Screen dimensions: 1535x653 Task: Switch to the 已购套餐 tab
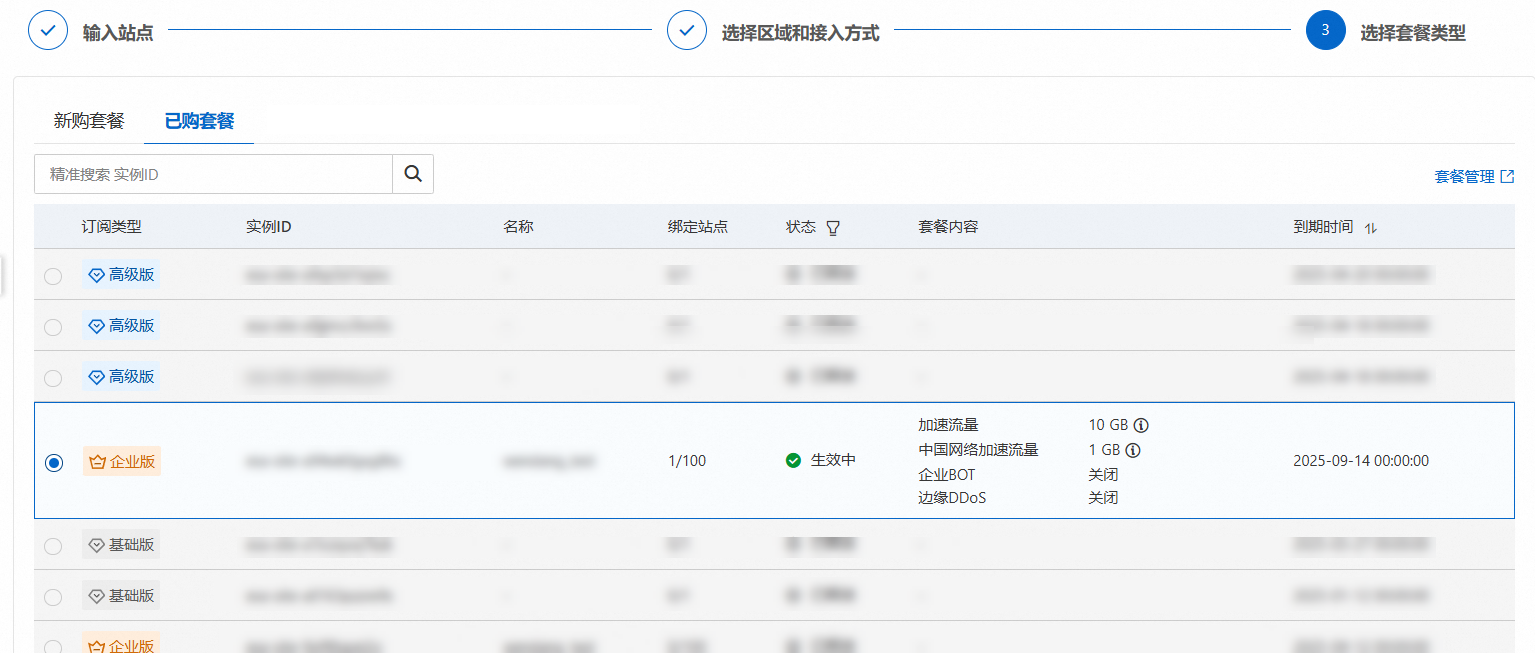(199, 121)
